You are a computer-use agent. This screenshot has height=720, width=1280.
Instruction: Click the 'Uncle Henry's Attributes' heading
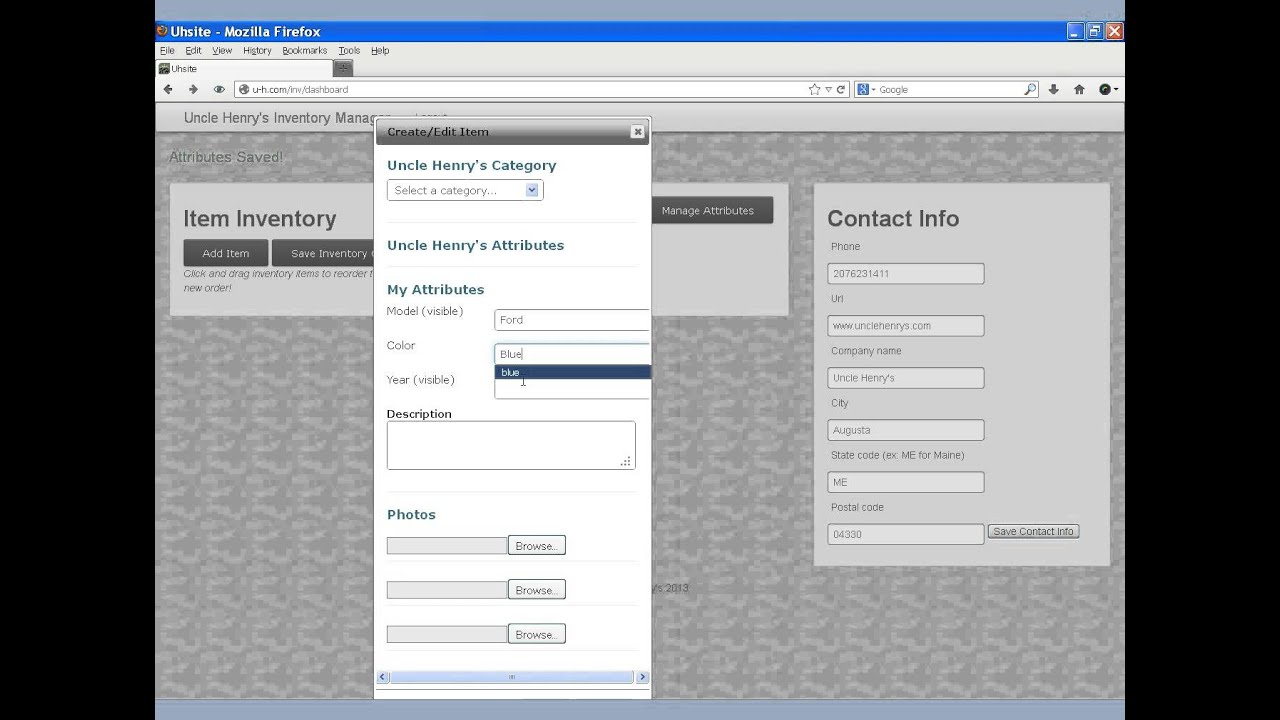coord(476,245)
